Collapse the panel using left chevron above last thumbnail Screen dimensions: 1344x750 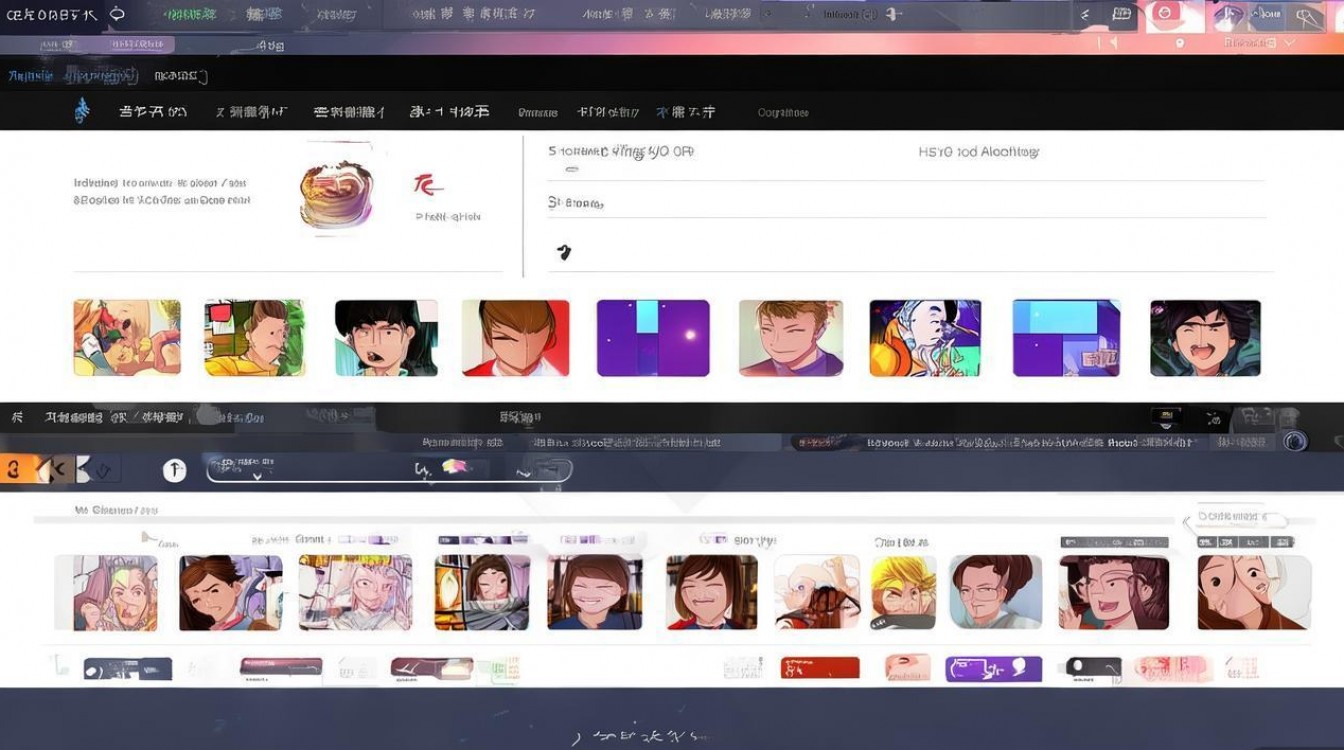click(1188, 521)
